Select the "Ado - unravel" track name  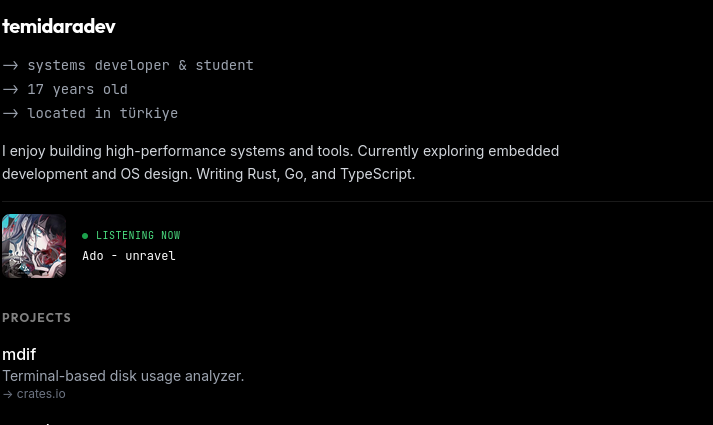129,256
